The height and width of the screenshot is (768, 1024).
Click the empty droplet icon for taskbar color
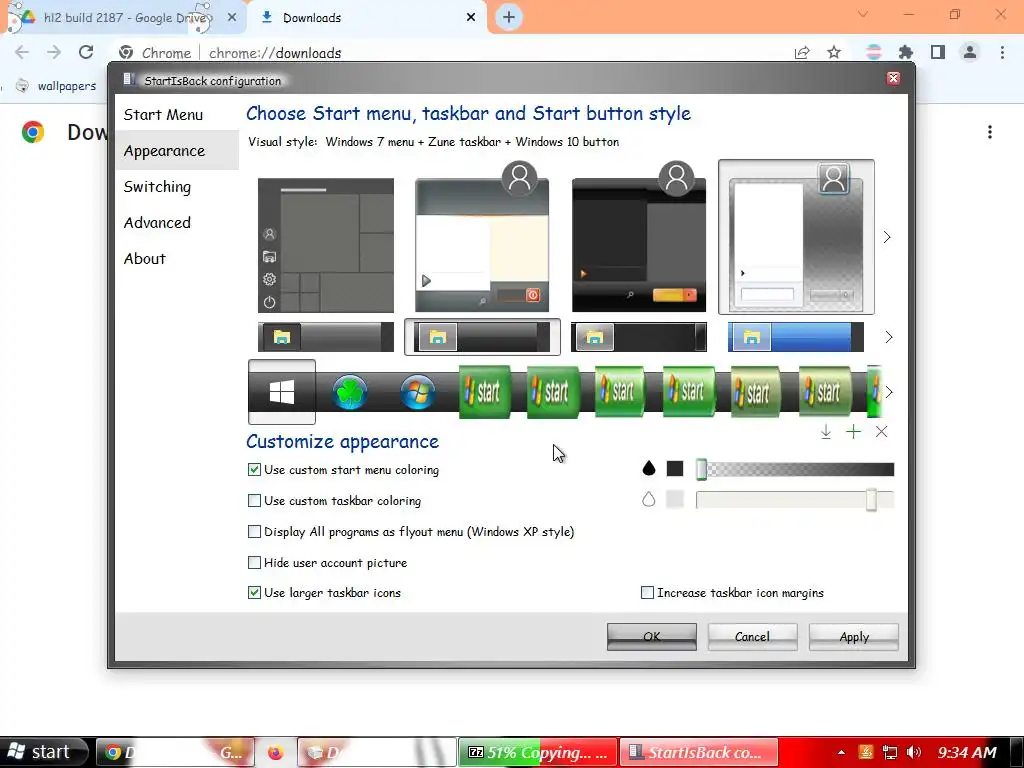648,500
